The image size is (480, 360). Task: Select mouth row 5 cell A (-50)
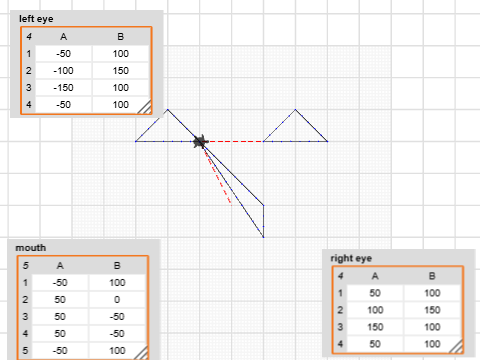click(x=60, y=351)
